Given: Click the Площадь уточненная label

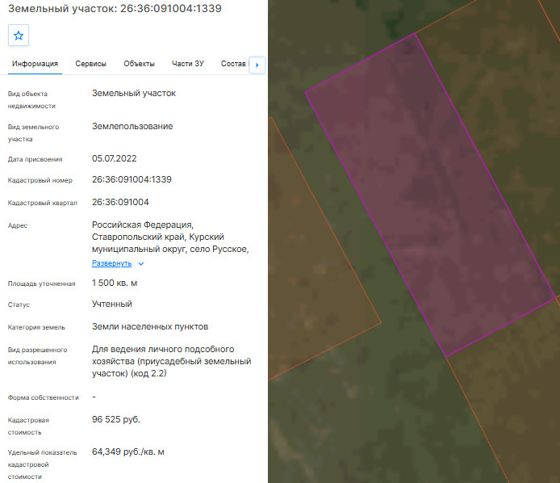Looking at the screenshot, I should [x=41, y=284].
